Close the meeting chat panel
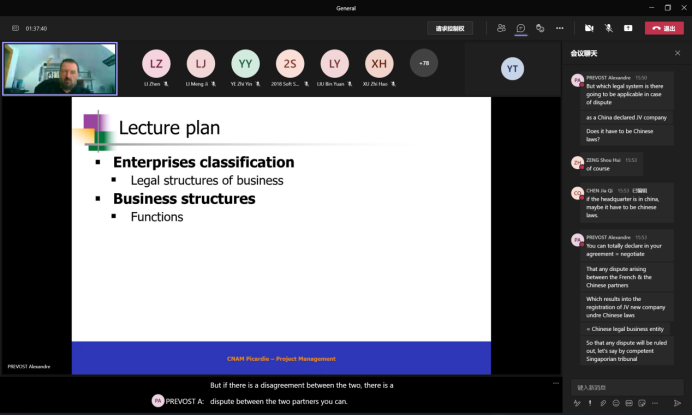Viewport: 693px width, 416px height. click(x=677, y=52)
